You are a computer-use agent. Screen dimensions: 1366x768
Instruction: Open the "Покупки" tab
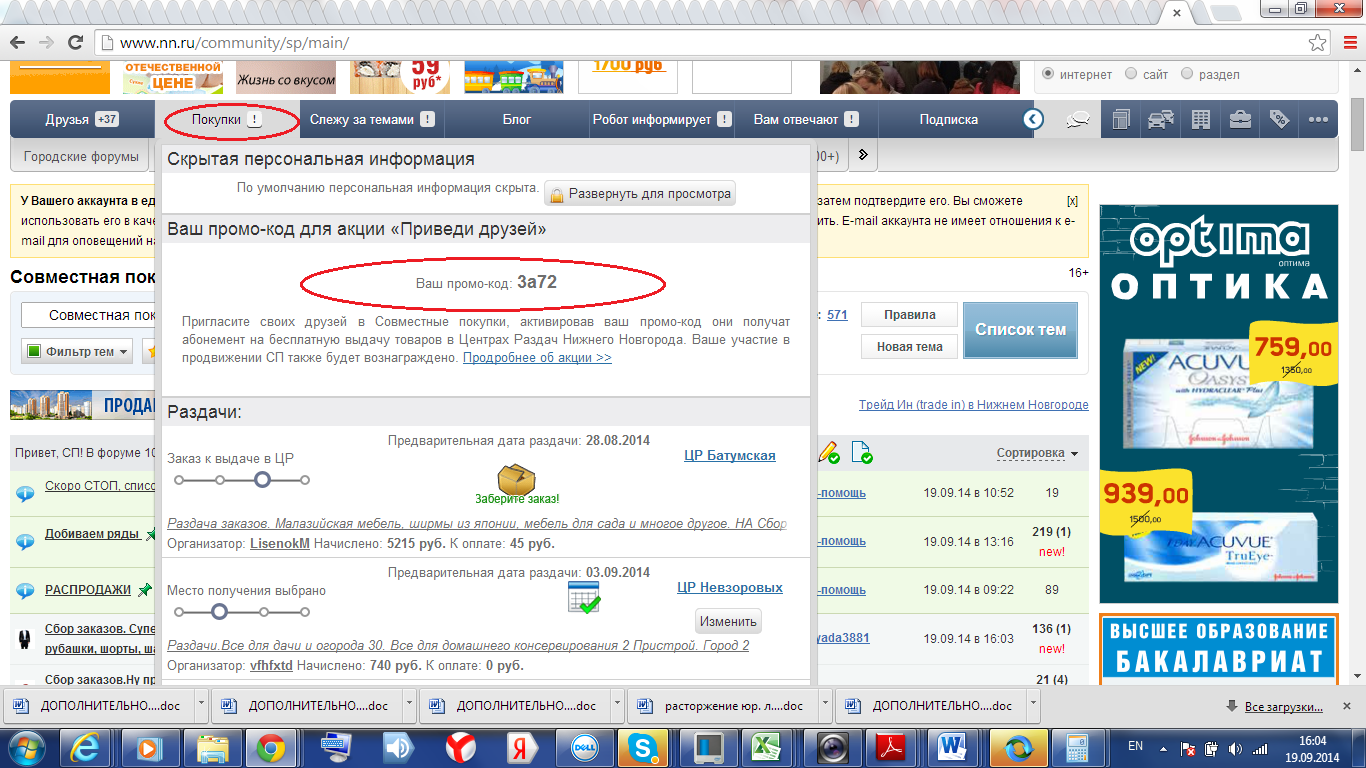click(x=226, y=120)
